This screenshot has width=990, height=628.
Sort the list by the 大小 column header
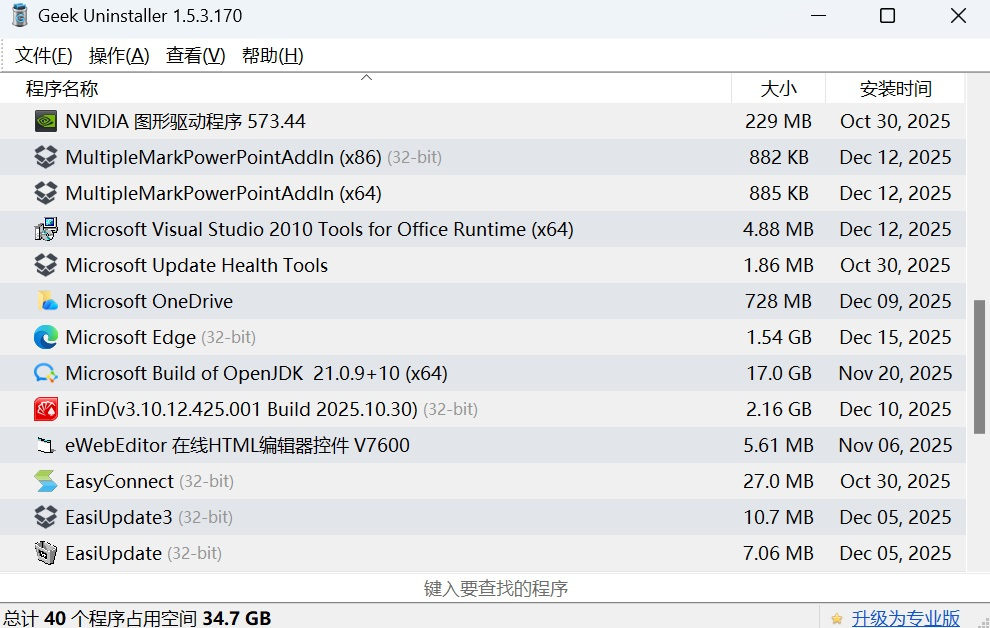(x=778, y=89)
